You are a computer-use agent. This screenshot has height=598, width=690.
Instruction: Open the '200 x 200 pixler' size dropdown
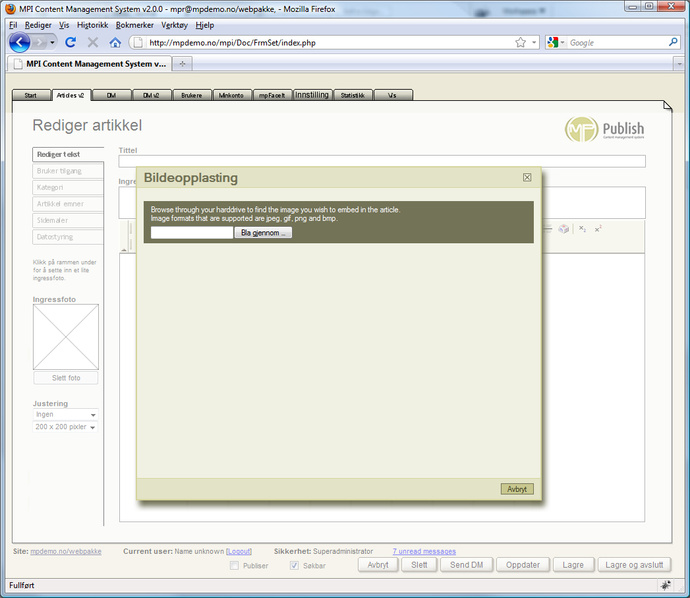[65, 427]
